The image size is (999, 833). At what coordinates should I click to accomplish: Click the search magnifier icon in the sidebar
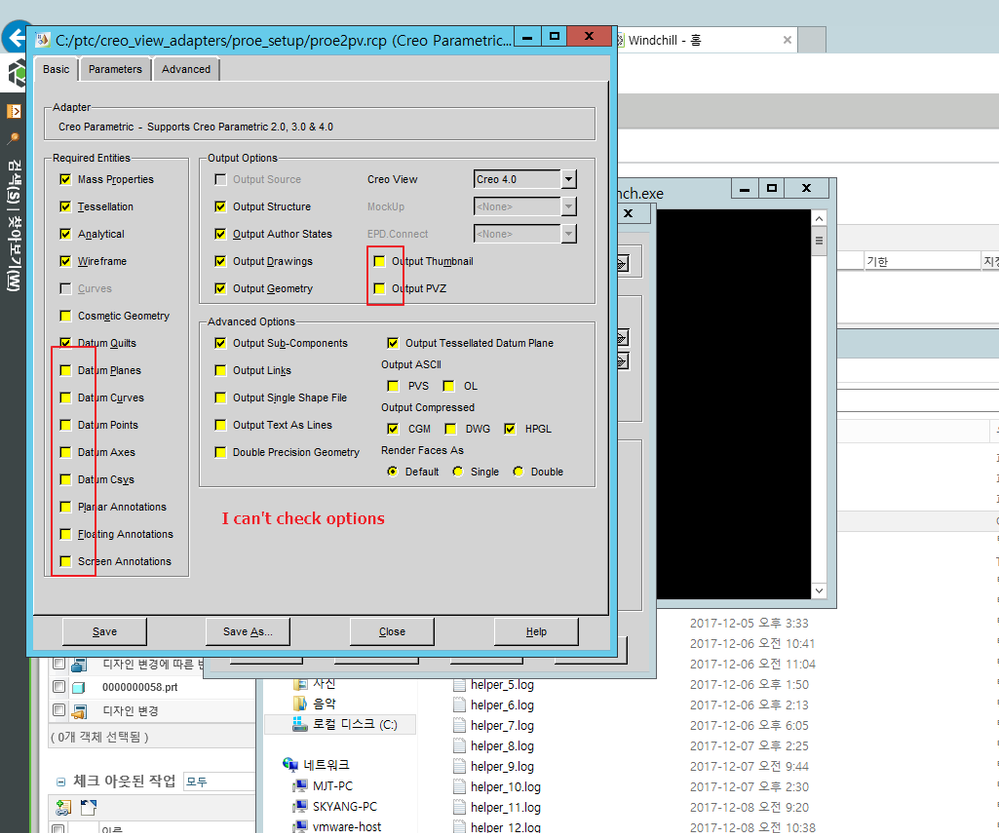click(14, 138)
